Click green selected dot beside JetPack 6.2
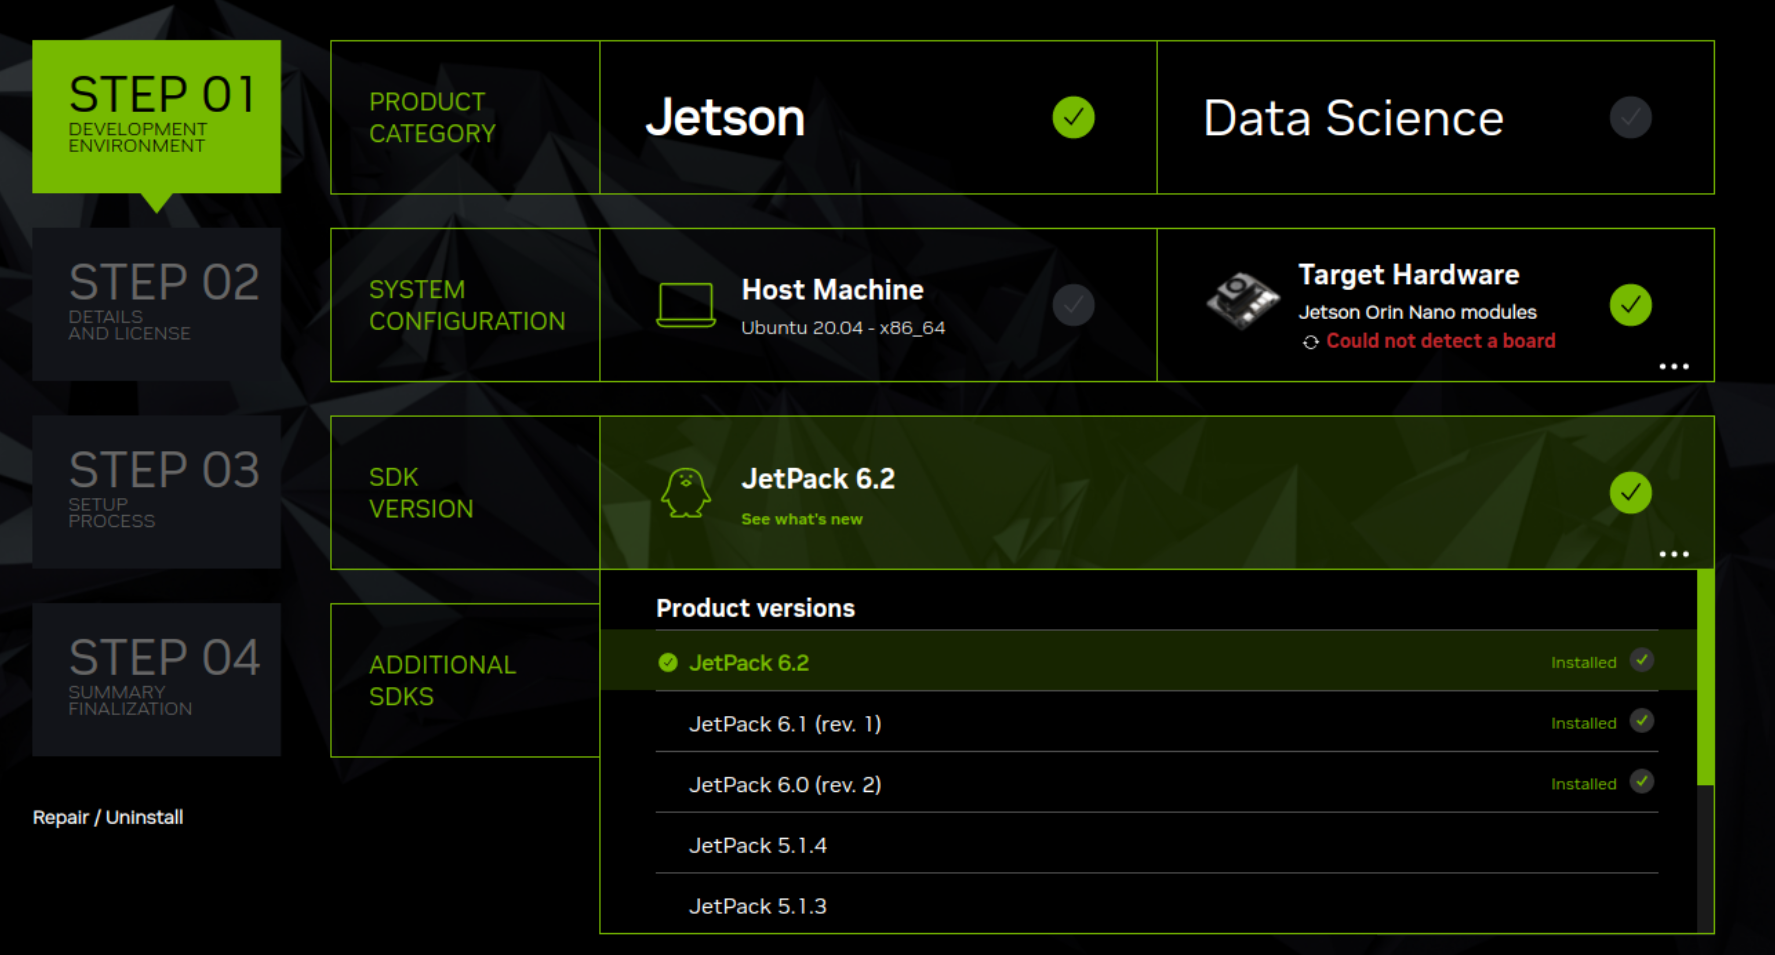Viewport: 1775px width, 955px height. click(668, 662)
